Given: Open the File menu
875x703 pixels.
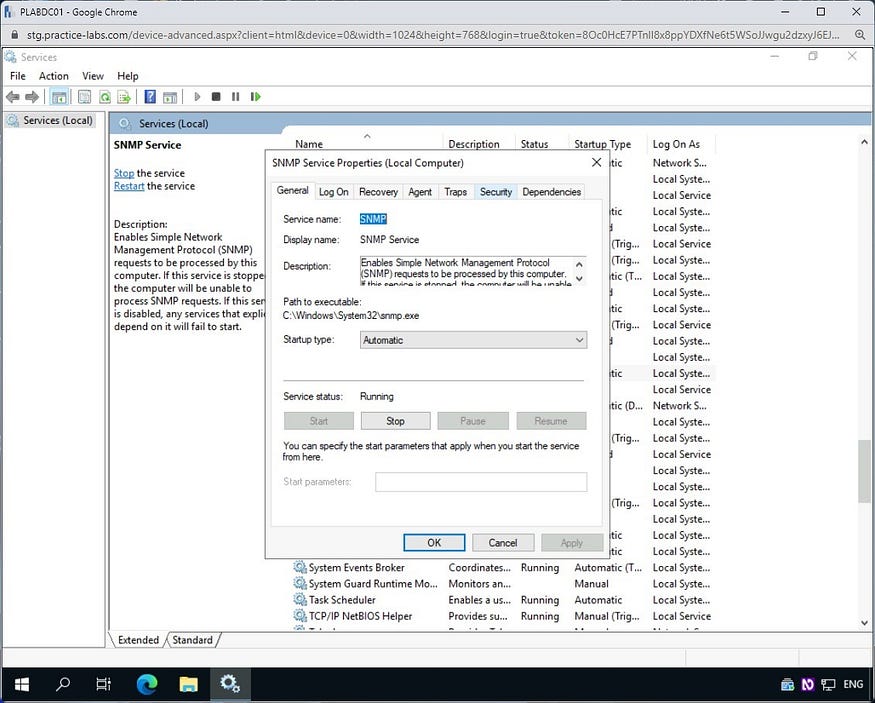Looking at the screenshot, I should (18, 76).
